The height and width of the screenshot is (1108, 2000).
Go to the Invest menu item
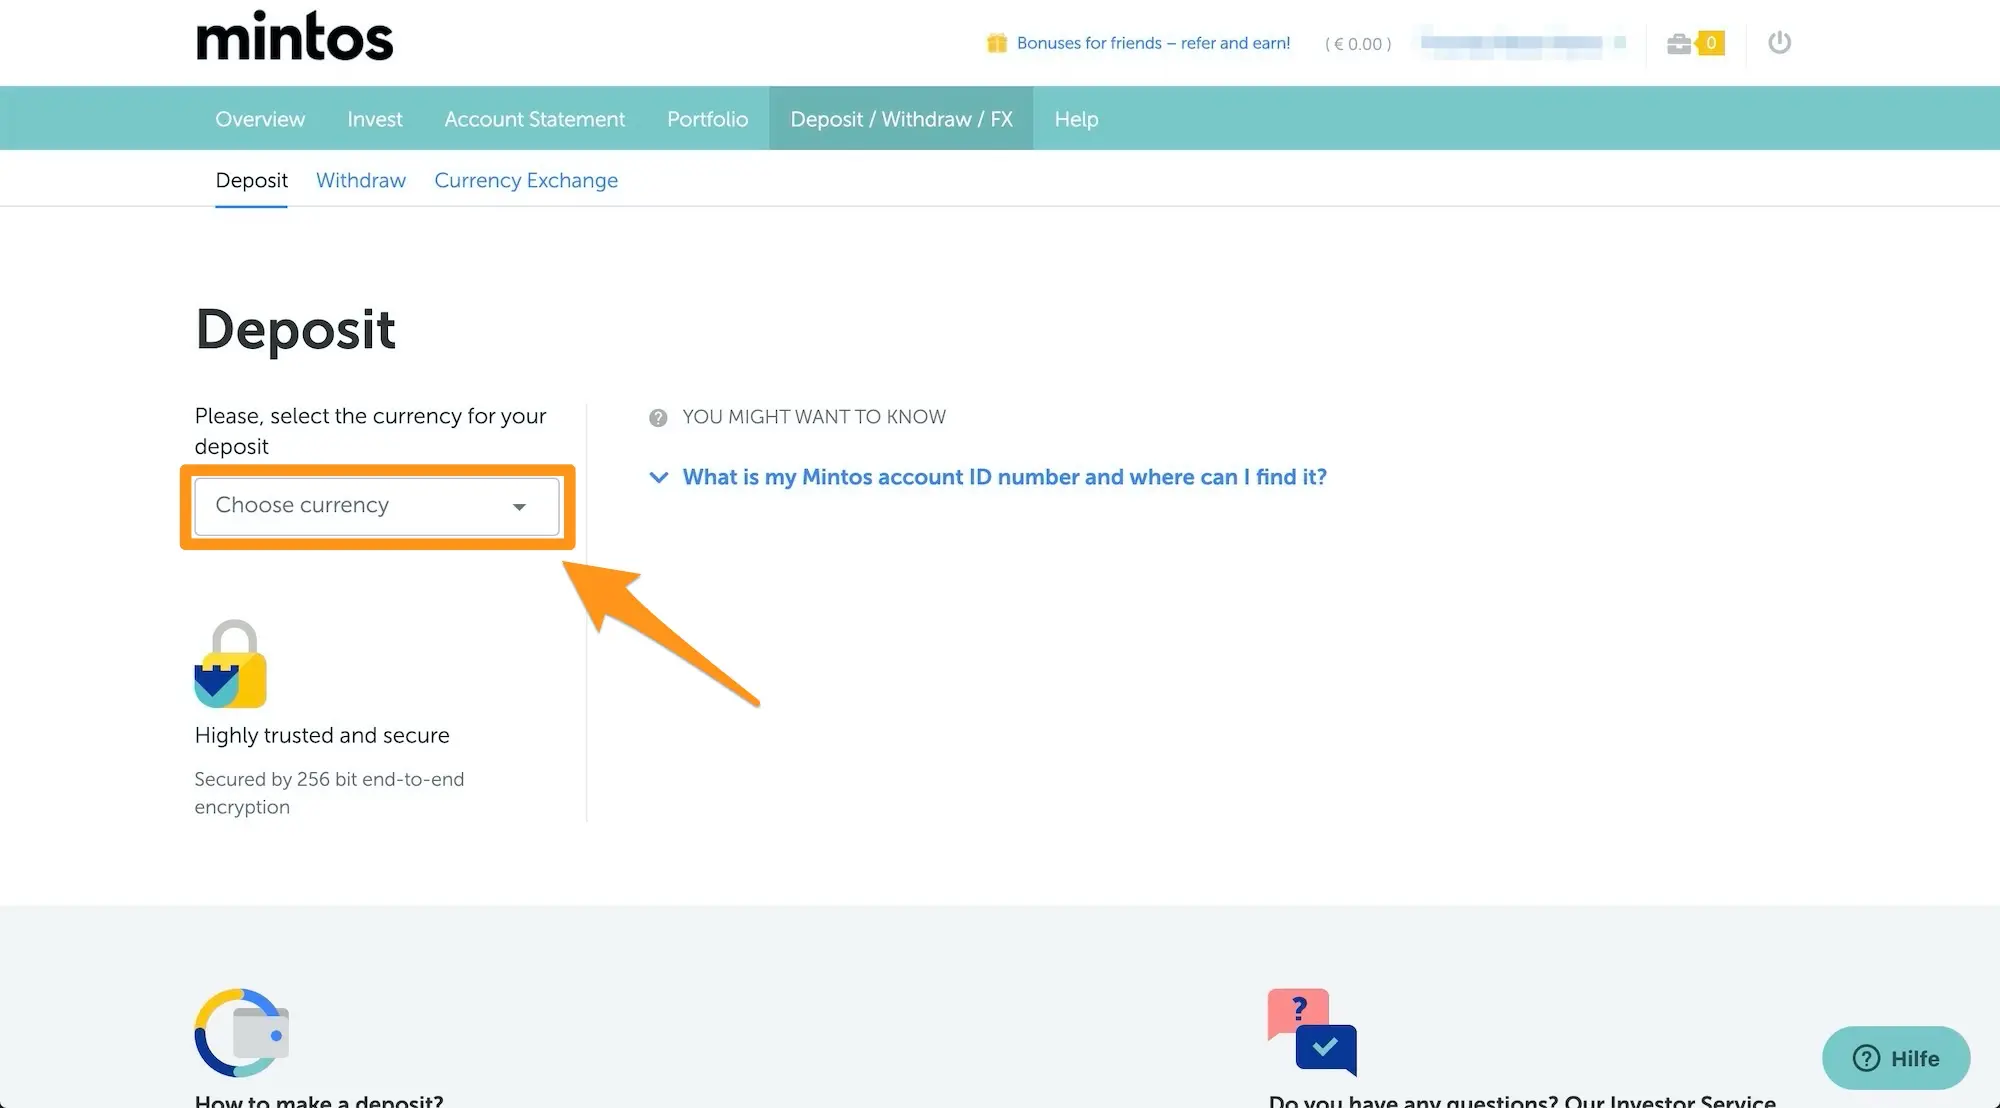375,119
